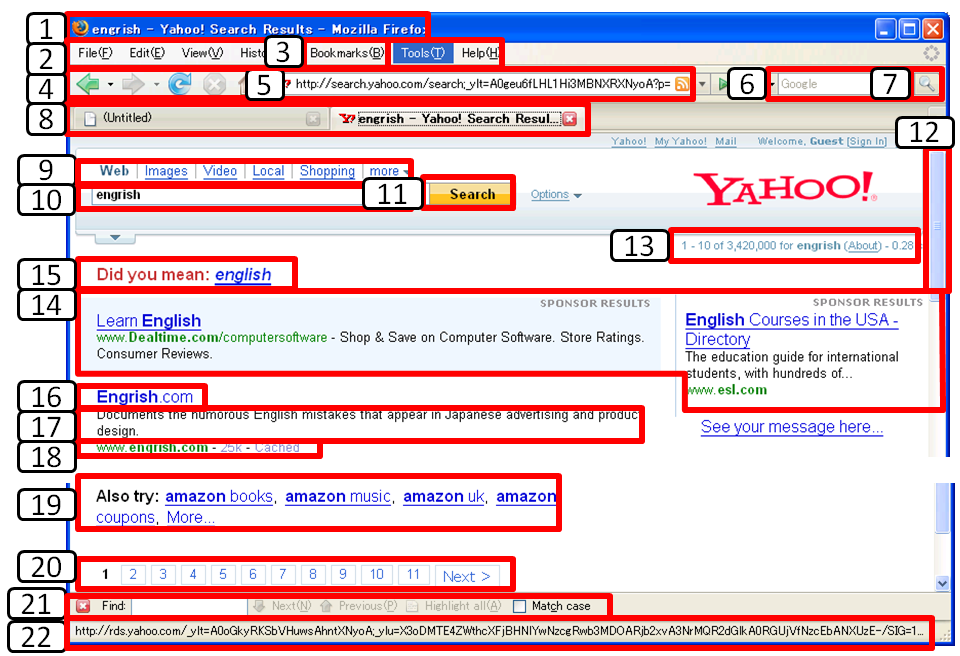Close the Find bar with red X icon
The image size is (960, 656).
(x=83, y=606)
